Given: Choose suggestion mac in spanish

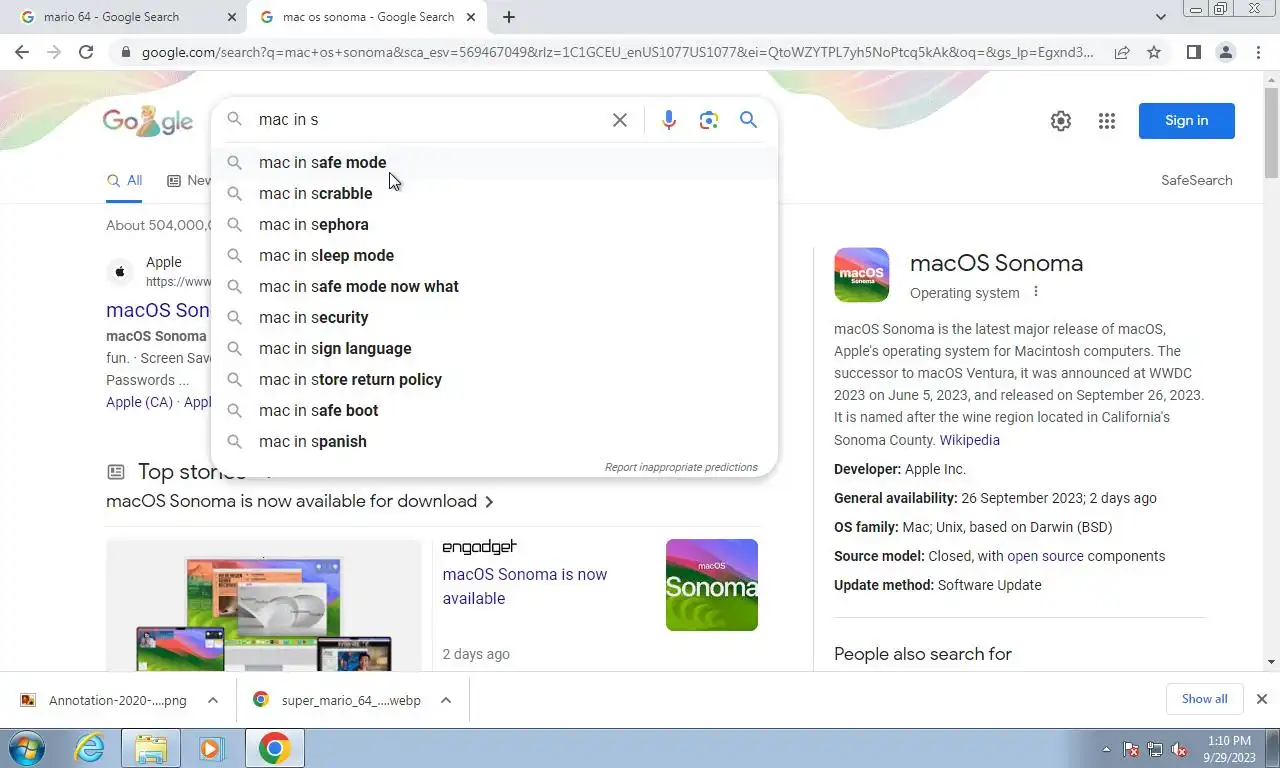Looking at the screenshot, I should pyautogui.click(x=494, y=441).
